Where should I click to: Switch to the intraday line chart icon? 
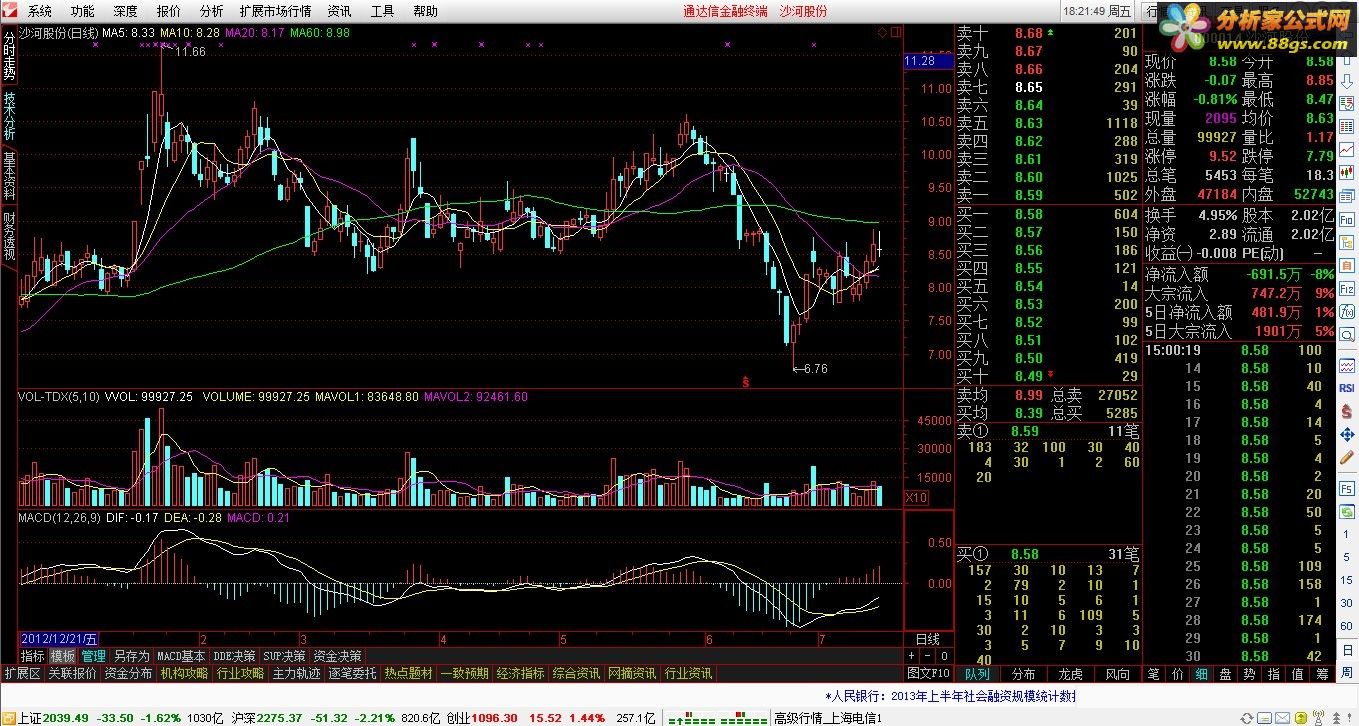tap(1347, 149)
